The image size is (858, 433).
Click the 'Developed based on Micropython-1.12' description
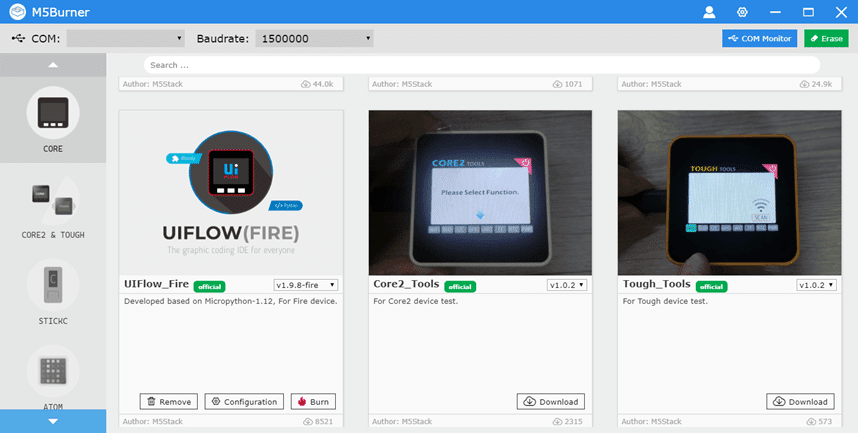[231, 301]
